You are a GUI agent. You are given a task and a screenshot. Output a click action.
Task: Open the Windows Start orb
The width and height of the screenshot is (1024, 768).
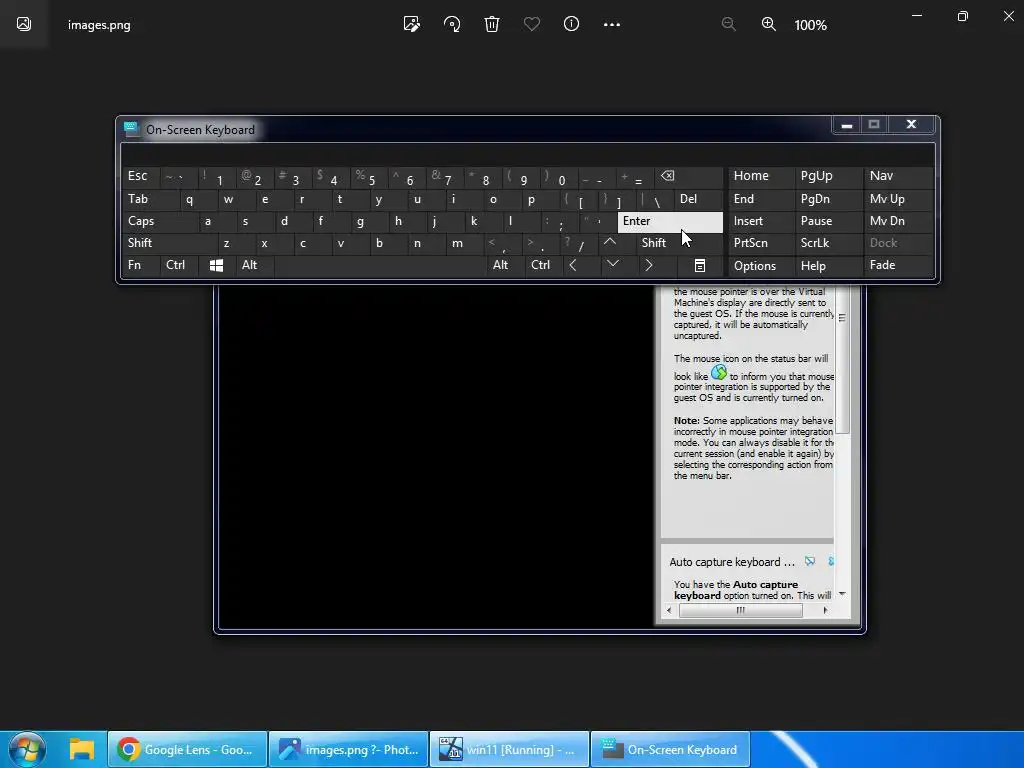click(x=27, y=749)
